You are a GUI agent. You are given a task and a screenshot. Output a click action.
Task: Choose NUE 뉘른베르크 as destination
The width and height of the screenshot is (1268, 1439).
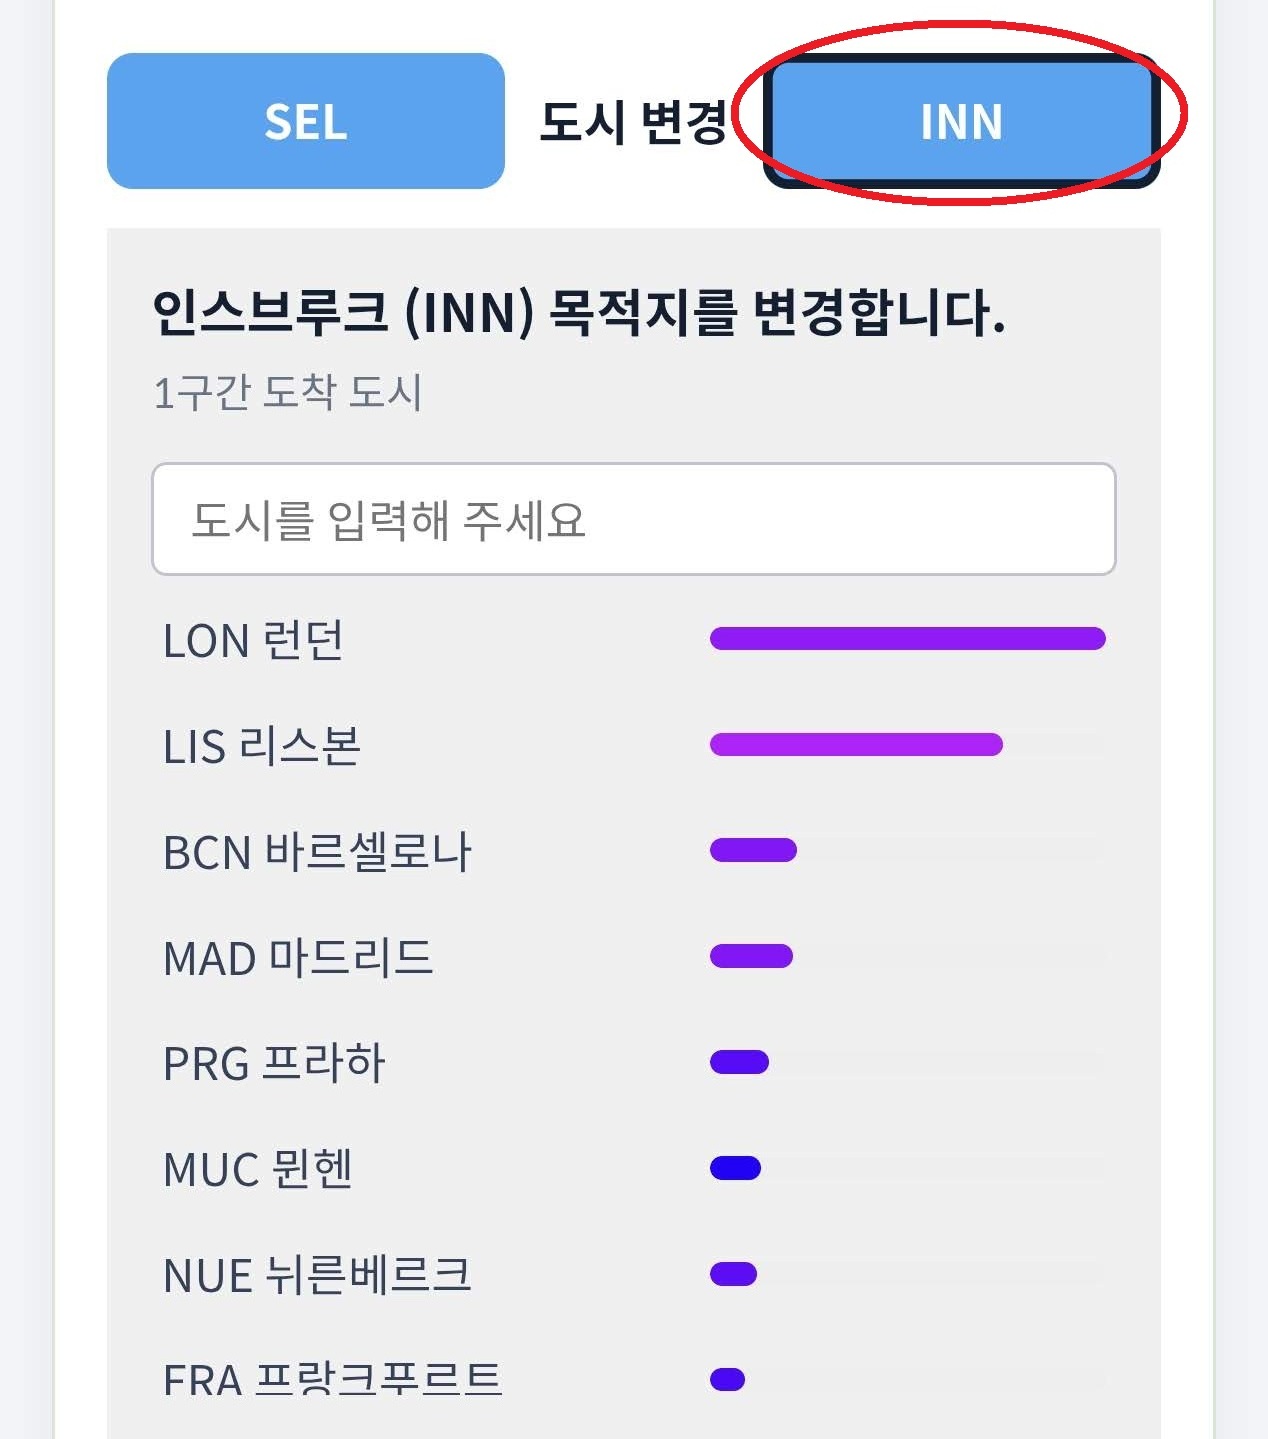click(633, 1275)
